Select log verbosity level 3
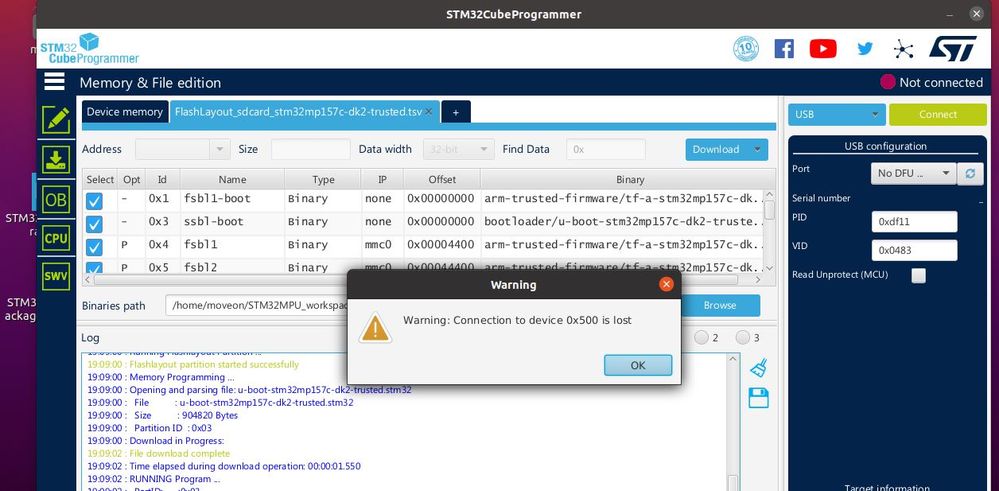The height and width of the screenshot is (491, 999). [x=742, y=338]
